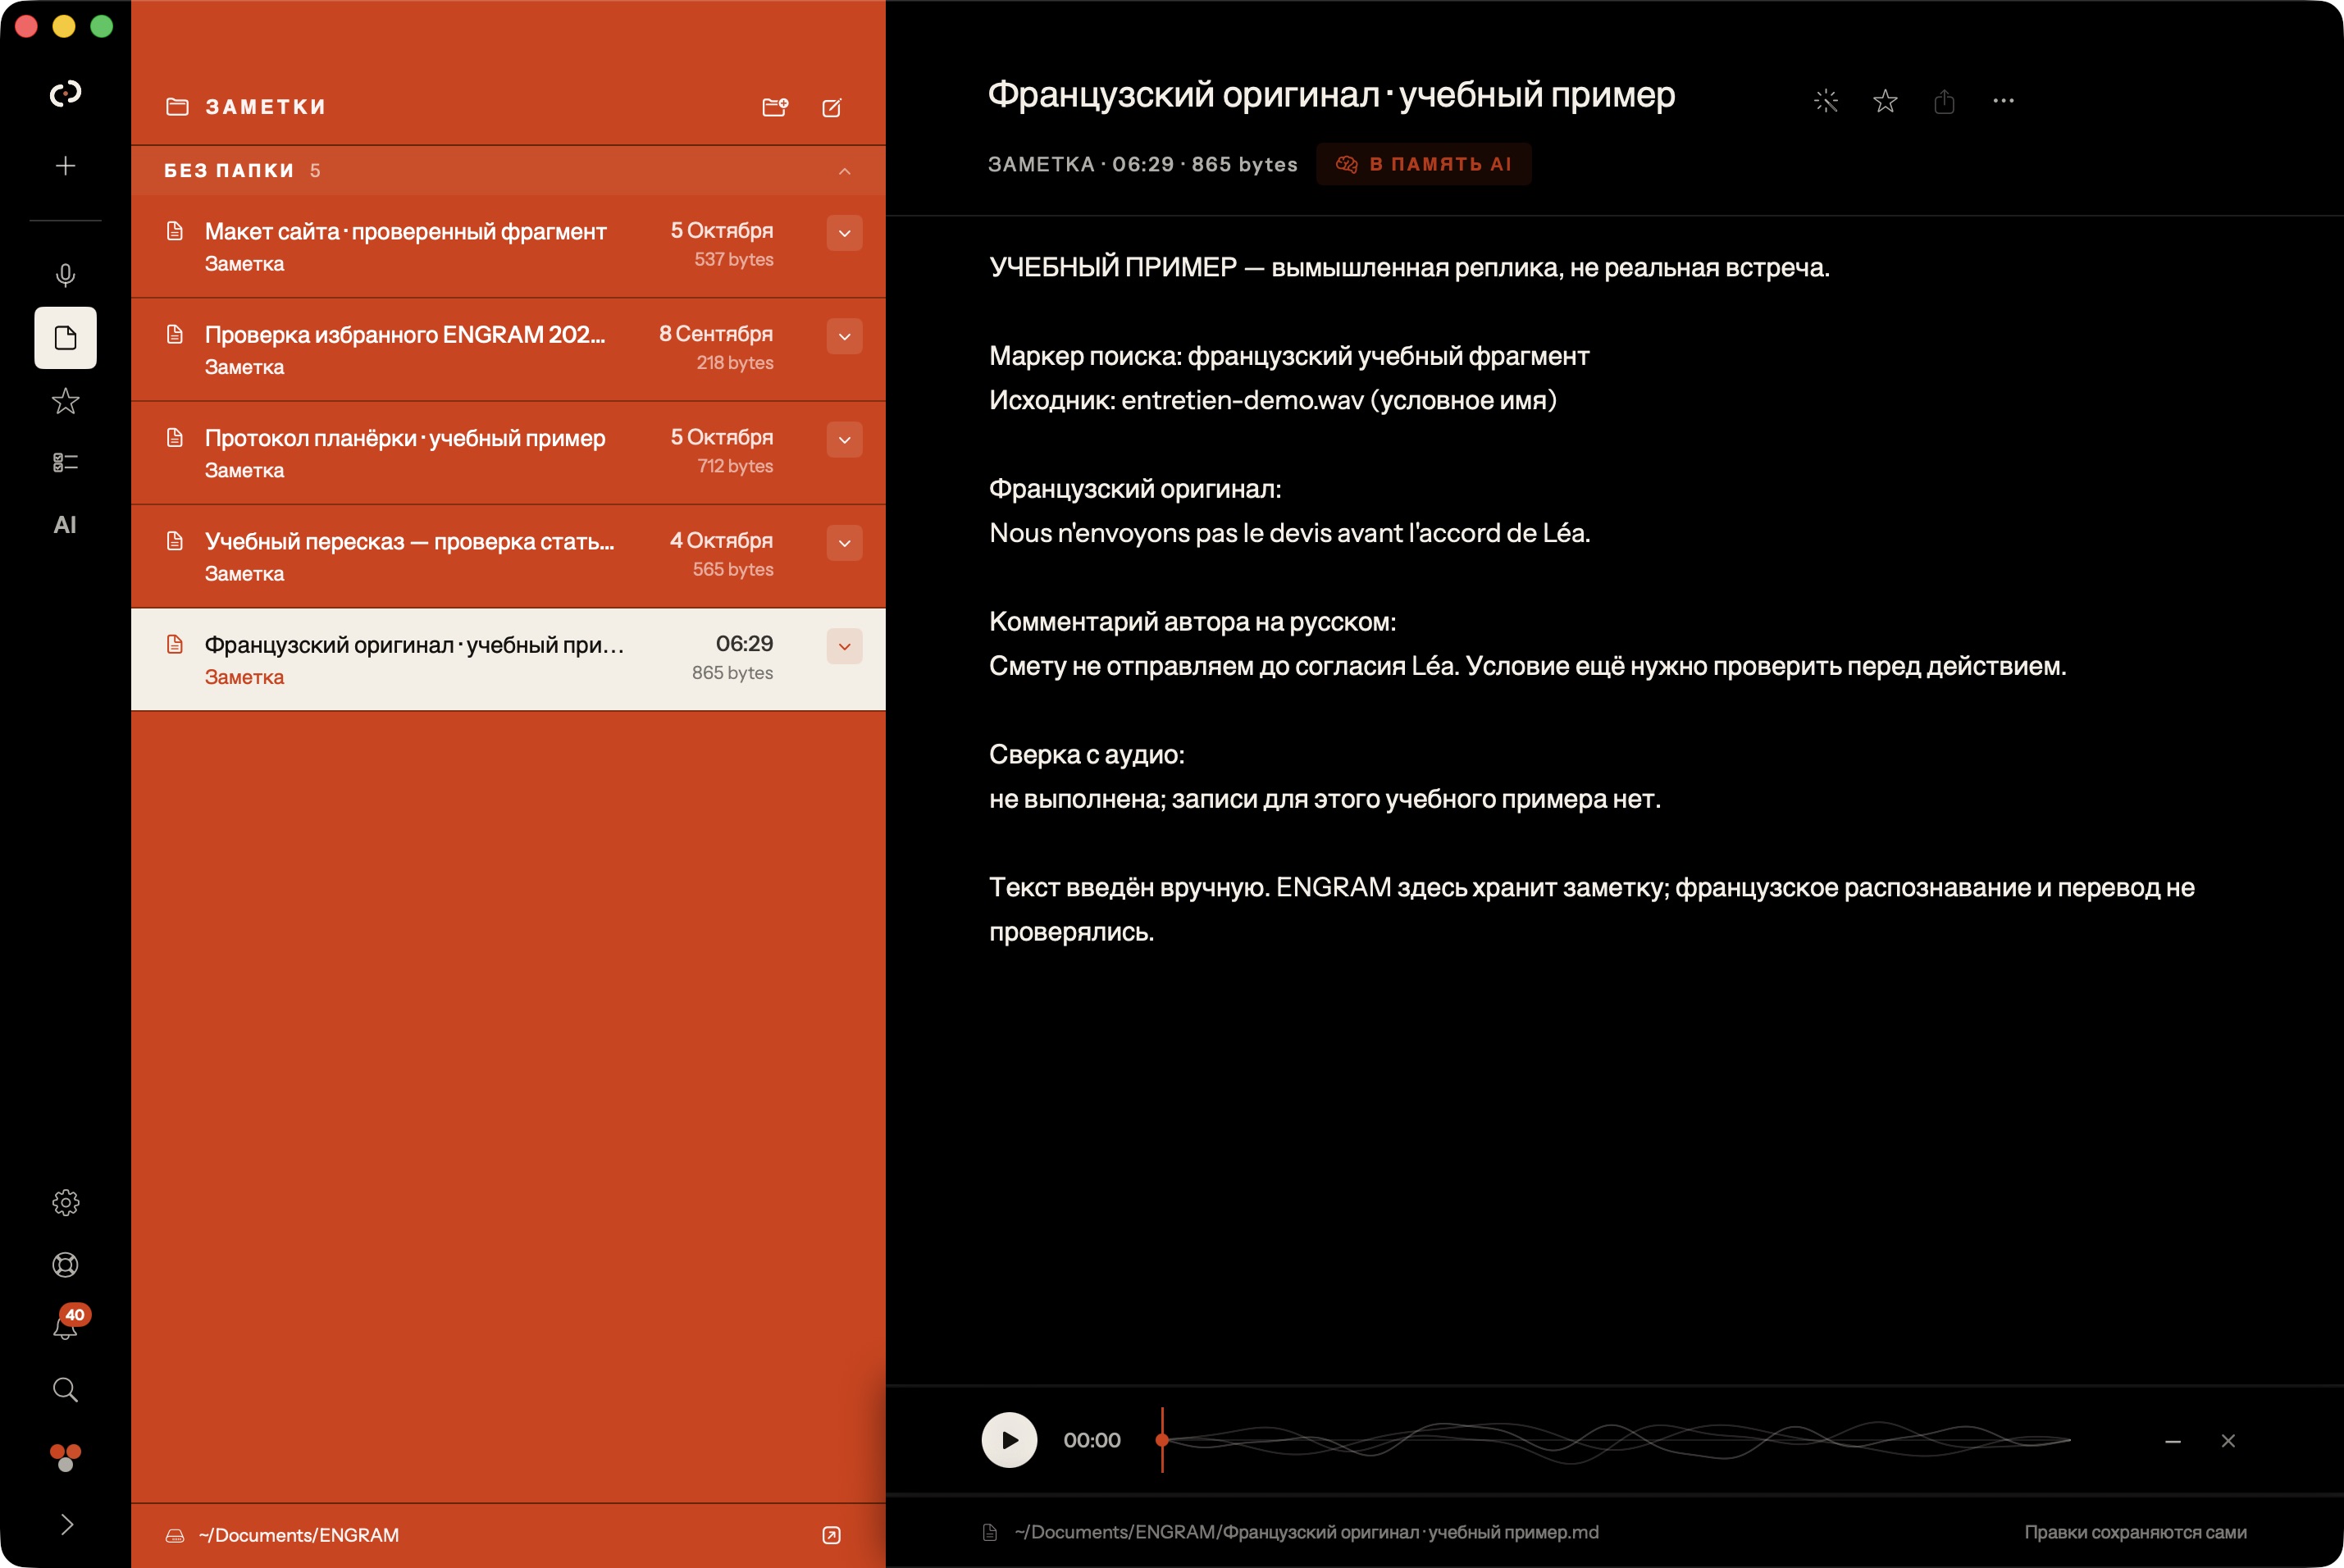Screen dimensions: 2344x1568
Task: Open dropdown for Учебный пересказ note
Action: coord(844,543)
